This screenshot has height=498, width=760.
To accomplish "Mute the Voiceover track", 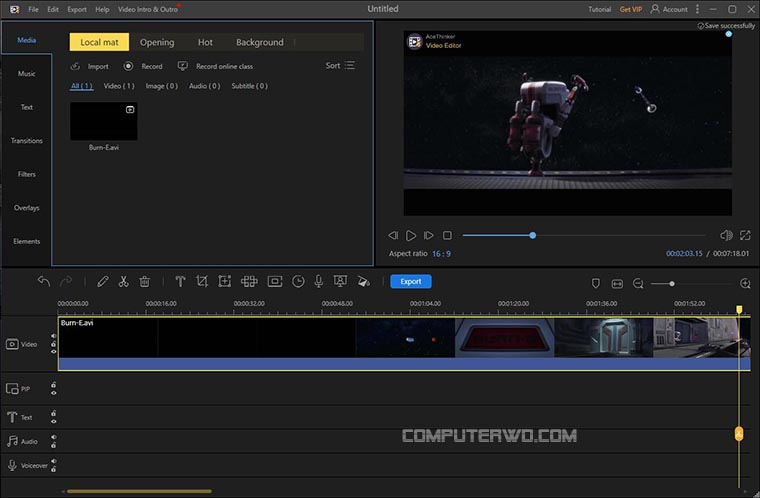I will [x=54, y=461].
